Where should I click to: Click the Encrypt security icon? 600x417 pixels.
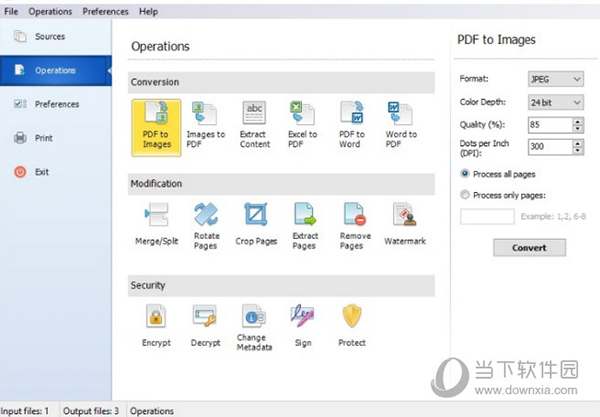tap(156, 326)
